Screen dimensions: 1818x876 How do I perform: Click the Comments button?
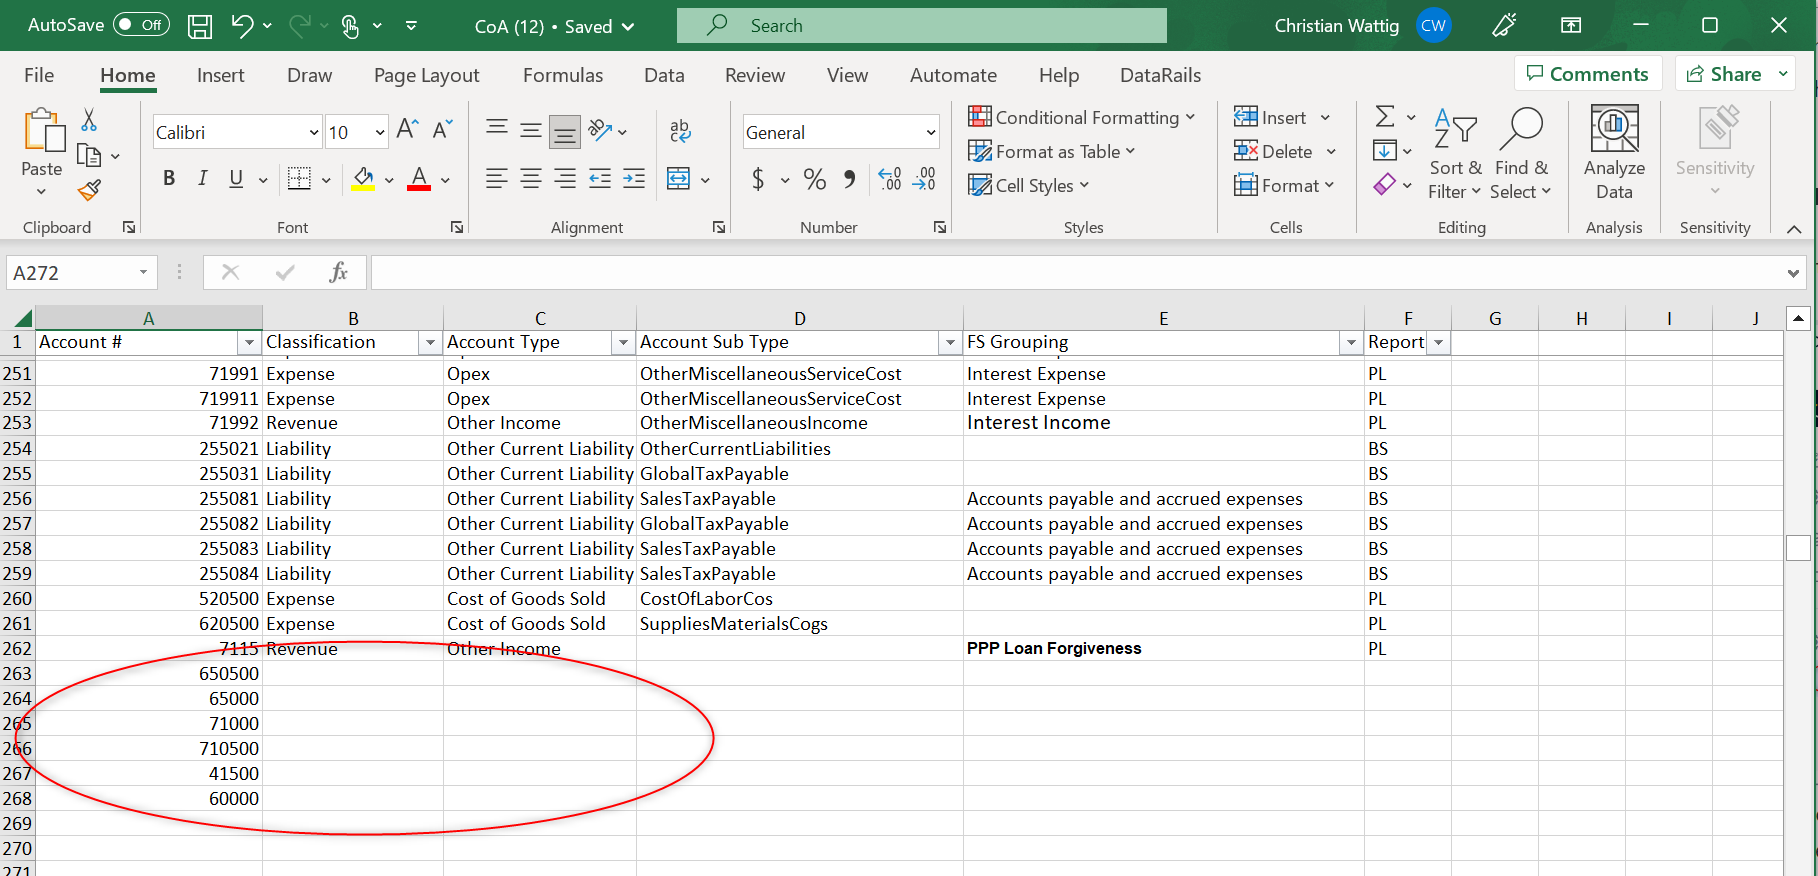[1588, 74]
